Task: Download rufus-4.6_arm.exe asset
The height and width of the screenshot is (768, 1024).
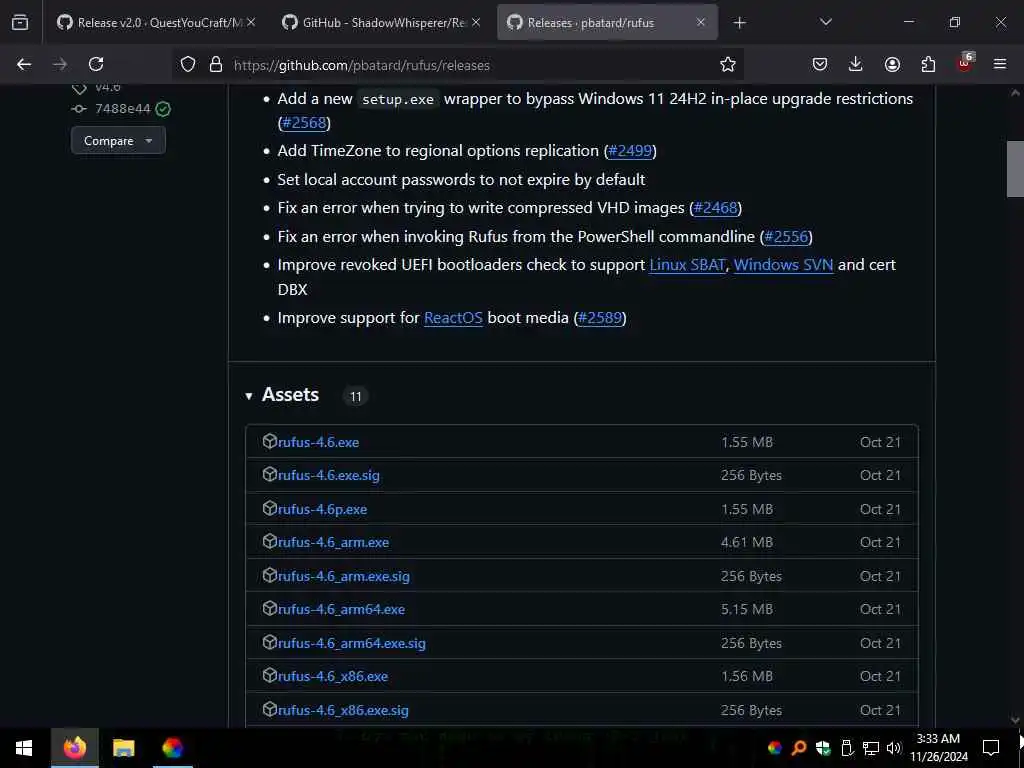Action: 333,542
